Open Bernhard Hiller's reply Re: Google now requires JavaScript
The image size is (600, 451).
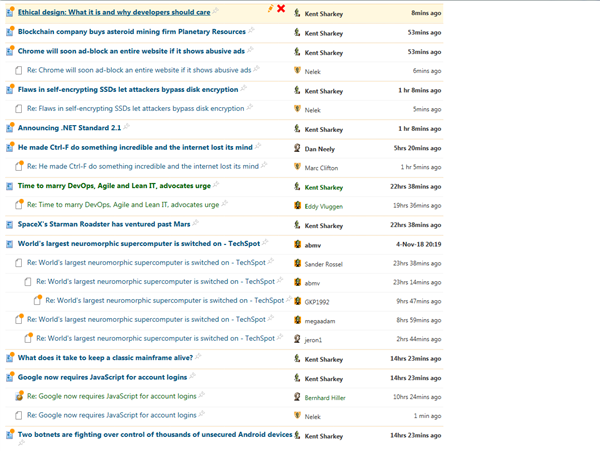pyautogui.click(x=111, y=396)
